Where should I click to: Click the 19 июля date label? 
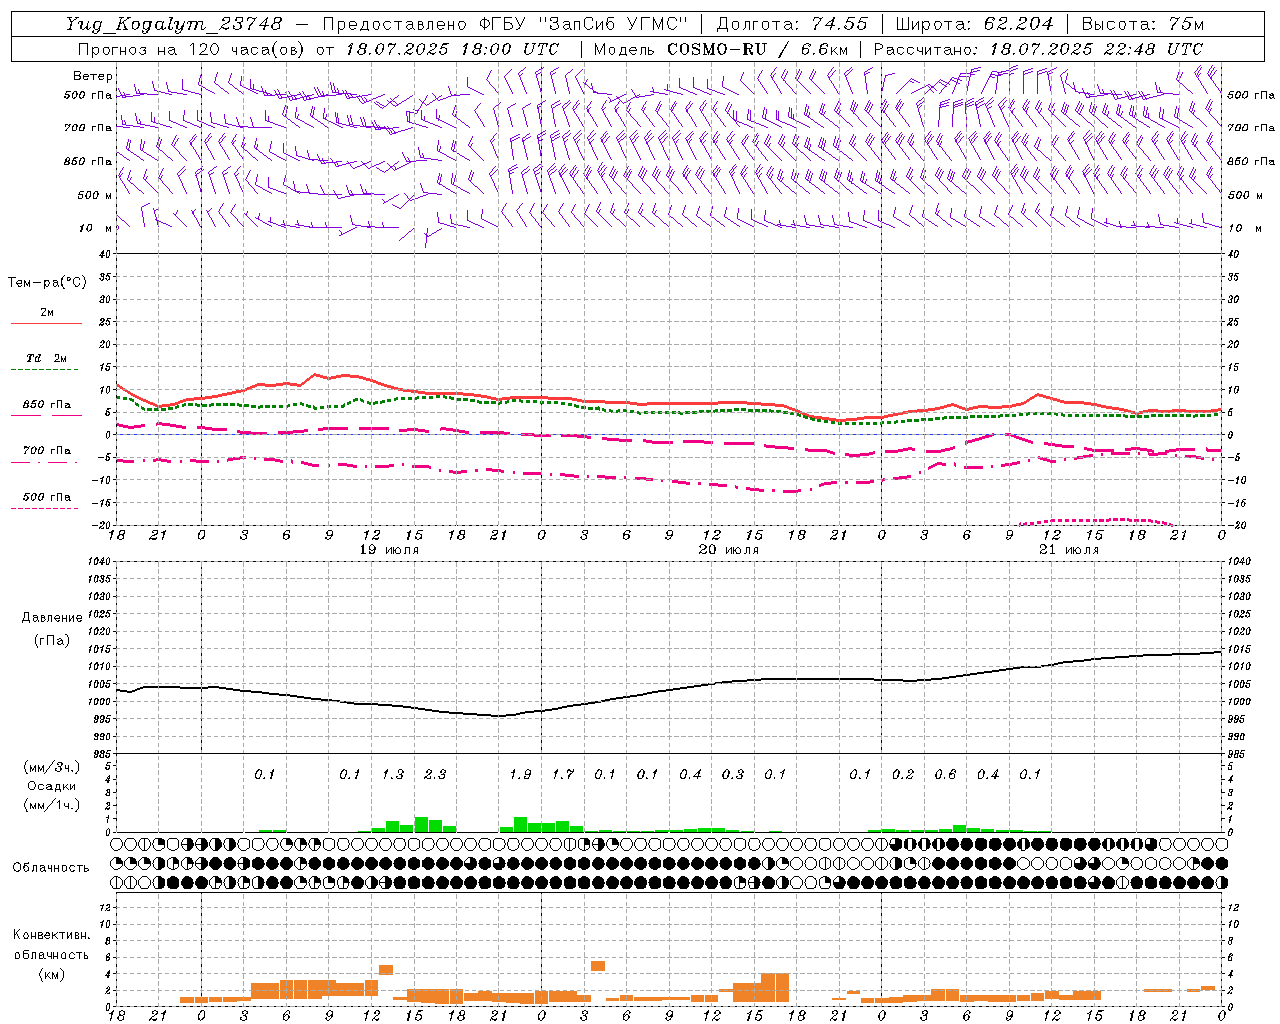(388, 550)
